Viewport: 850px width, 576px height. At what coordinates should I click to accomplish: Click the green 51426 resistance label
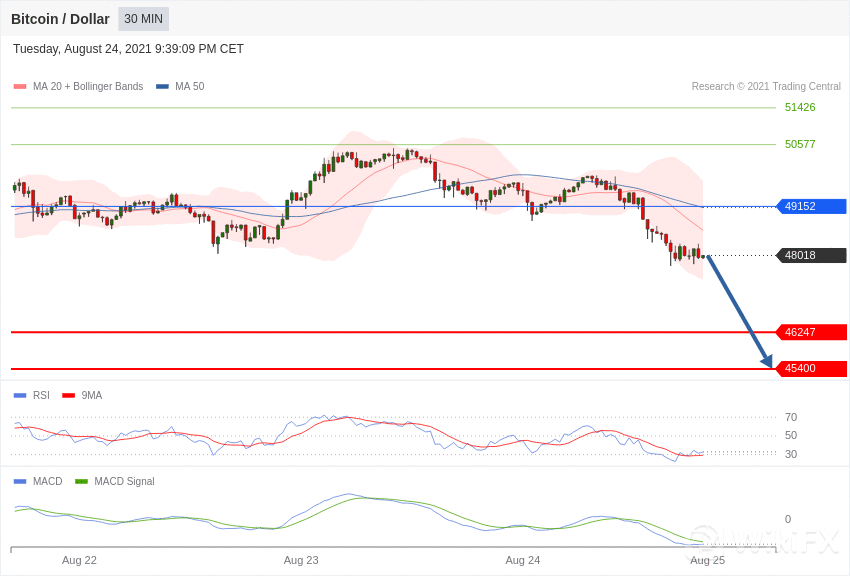800,108
